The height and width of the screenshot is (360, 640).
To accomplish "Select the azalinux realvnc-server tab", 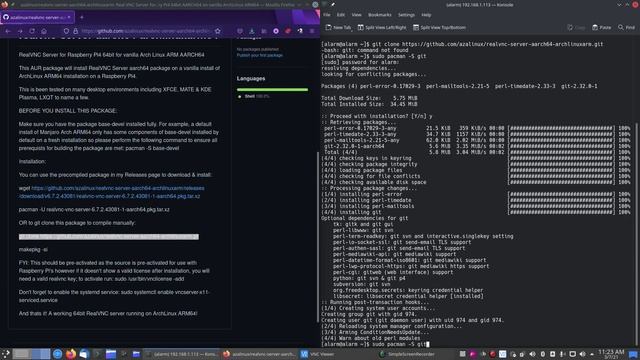I will click(x=38, y=18).
